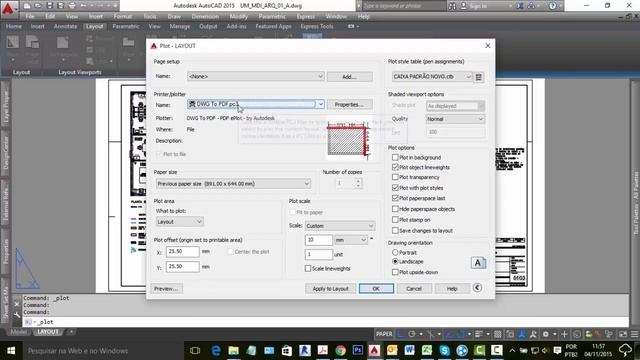Open Adobe Acrobat taskbar icon
This screenshot has width=640, height=360.
tap(322, 351)
